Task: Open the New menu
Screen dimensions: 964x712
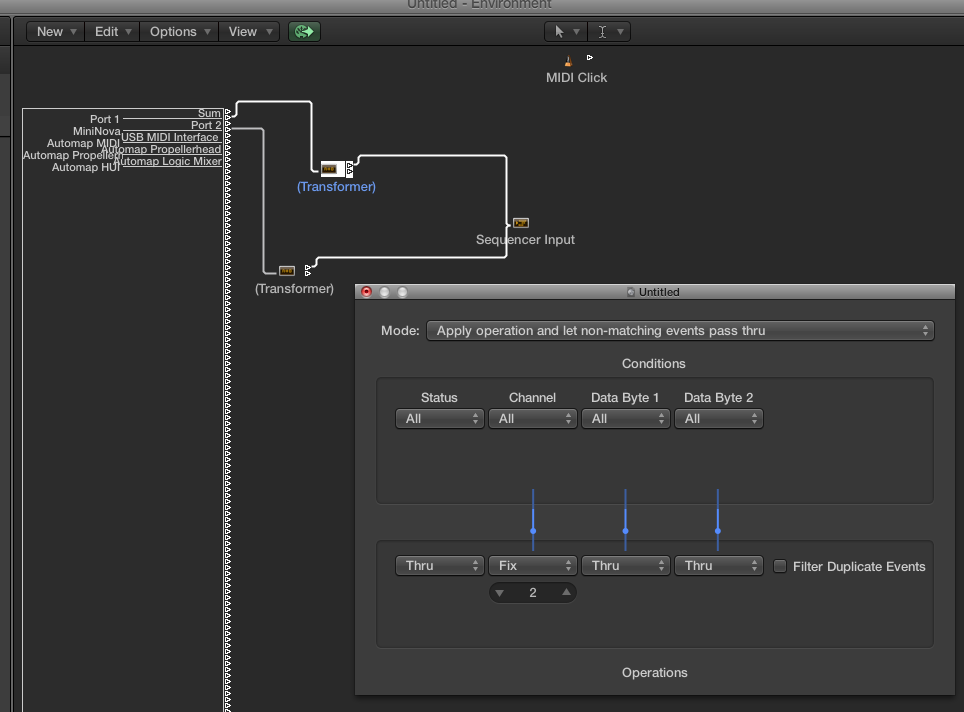Action: pos(50,31)
